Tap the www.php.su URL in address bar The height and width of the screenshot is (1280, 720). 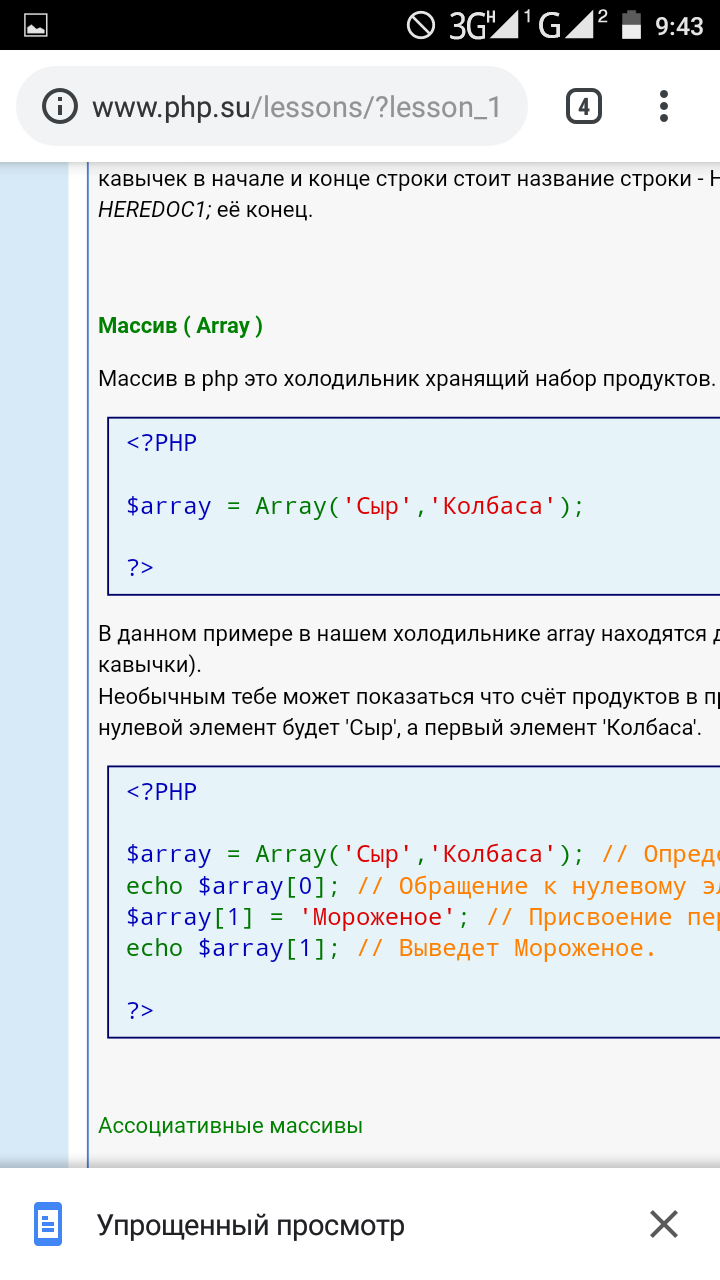[x=296, y=107]
